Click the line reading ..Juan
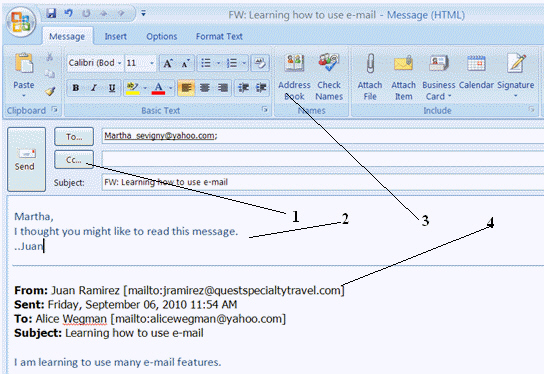The width and height of the screenshot is (544, 374). tap(28, 246)
